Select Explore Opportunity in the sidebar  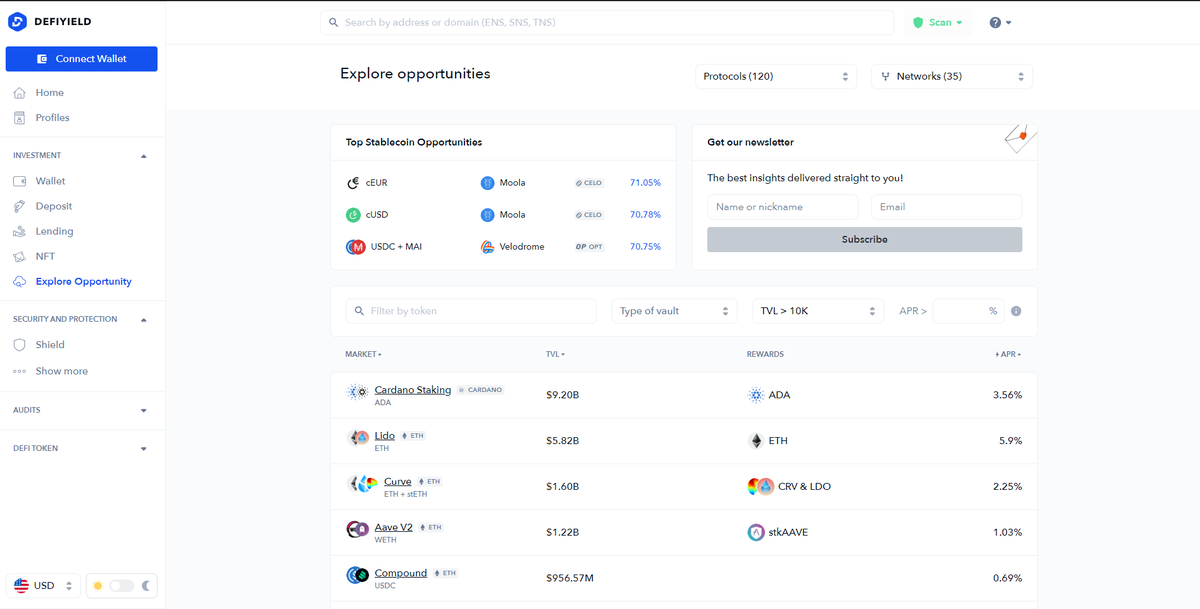point(83,282)
